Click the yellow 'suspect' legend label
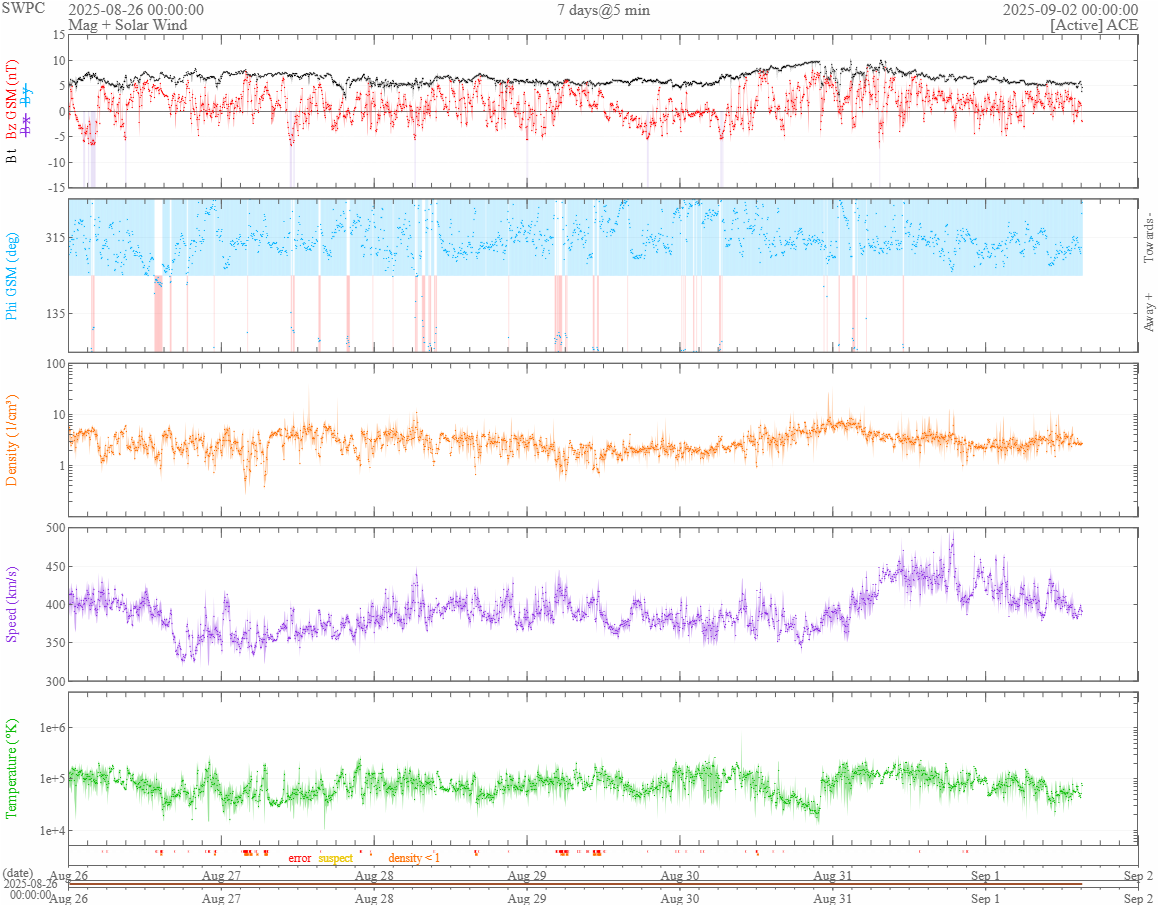This screenshot has height=905, width=1158. click(335, 858)
